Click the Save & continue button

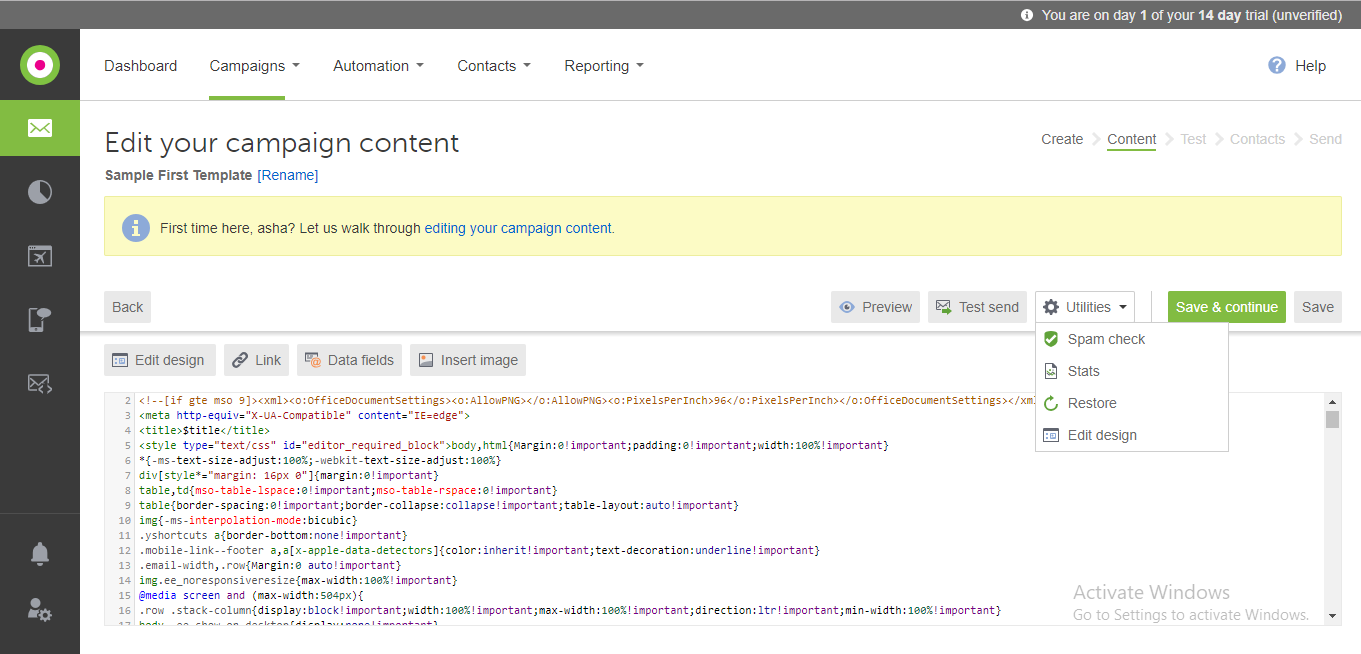point(1226,307)
